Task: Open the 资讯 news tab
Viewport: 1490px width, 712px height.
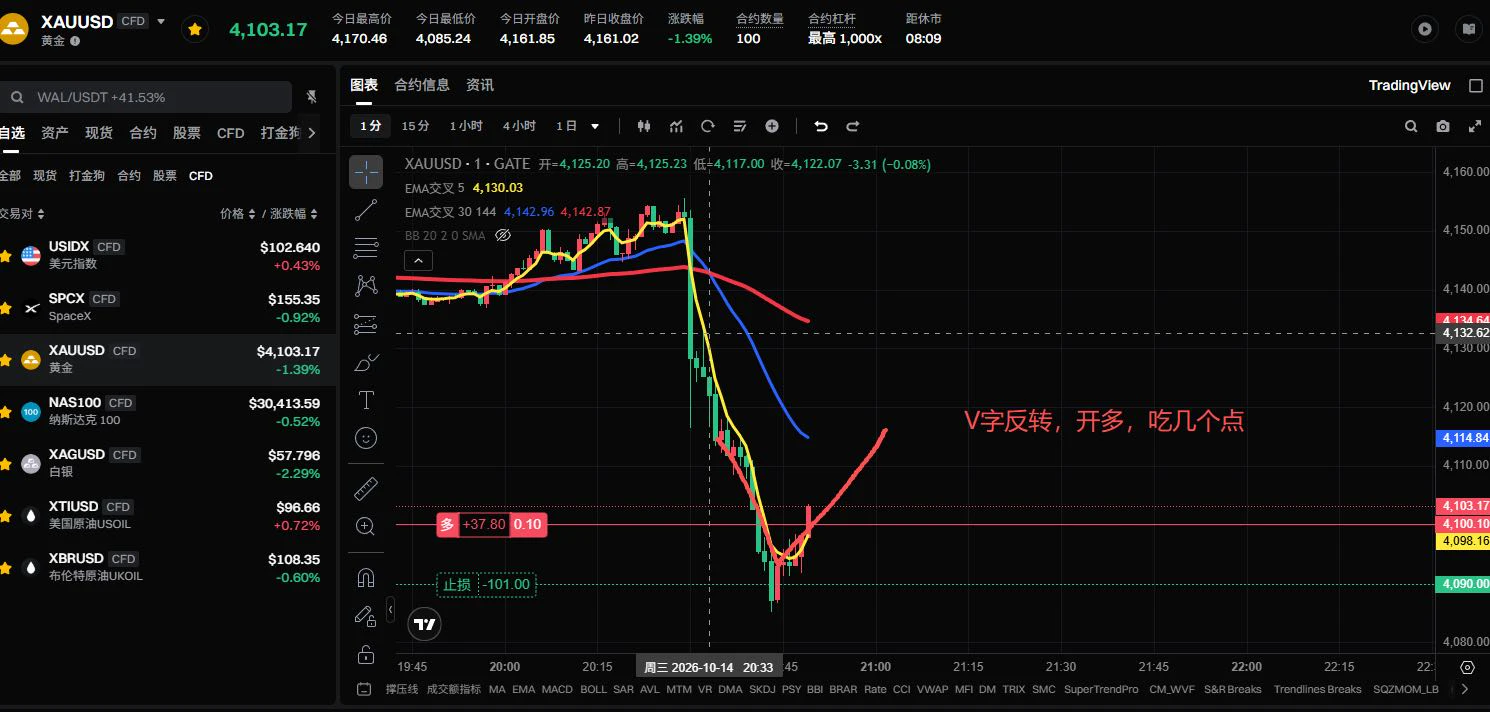Action: pyautogui.click(x=480, y=85)
